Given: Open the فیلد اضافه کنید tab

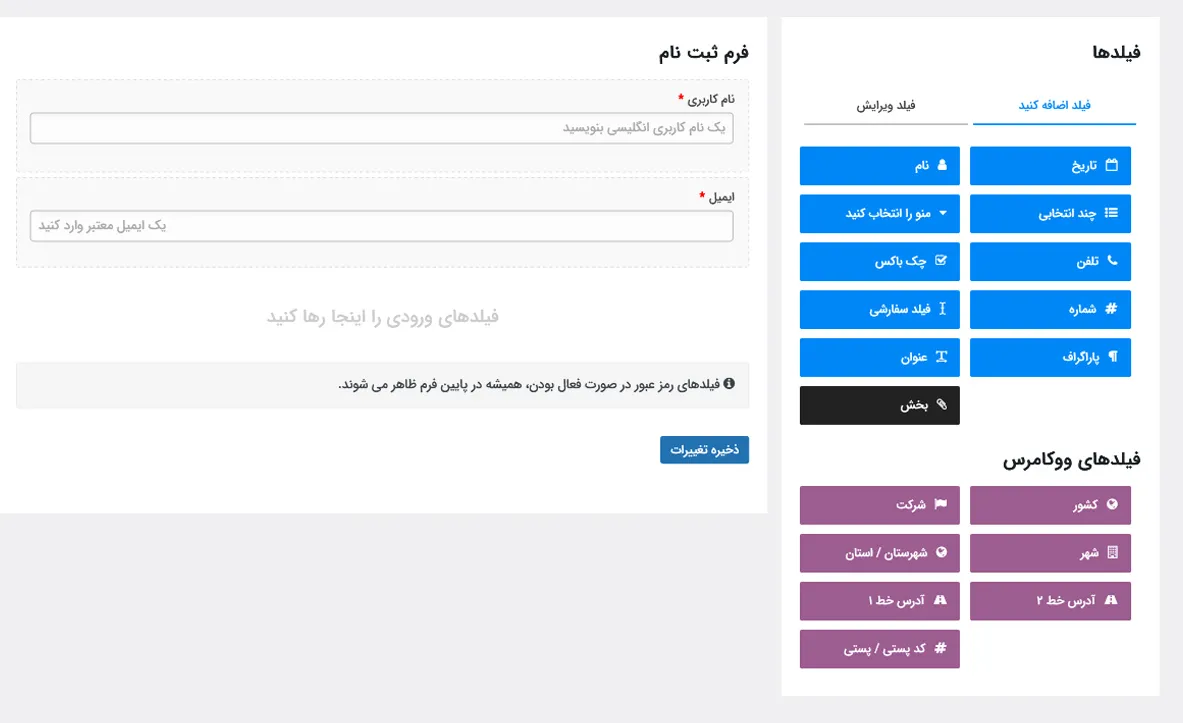Looking at the screenshot, I should point(1054,106).
